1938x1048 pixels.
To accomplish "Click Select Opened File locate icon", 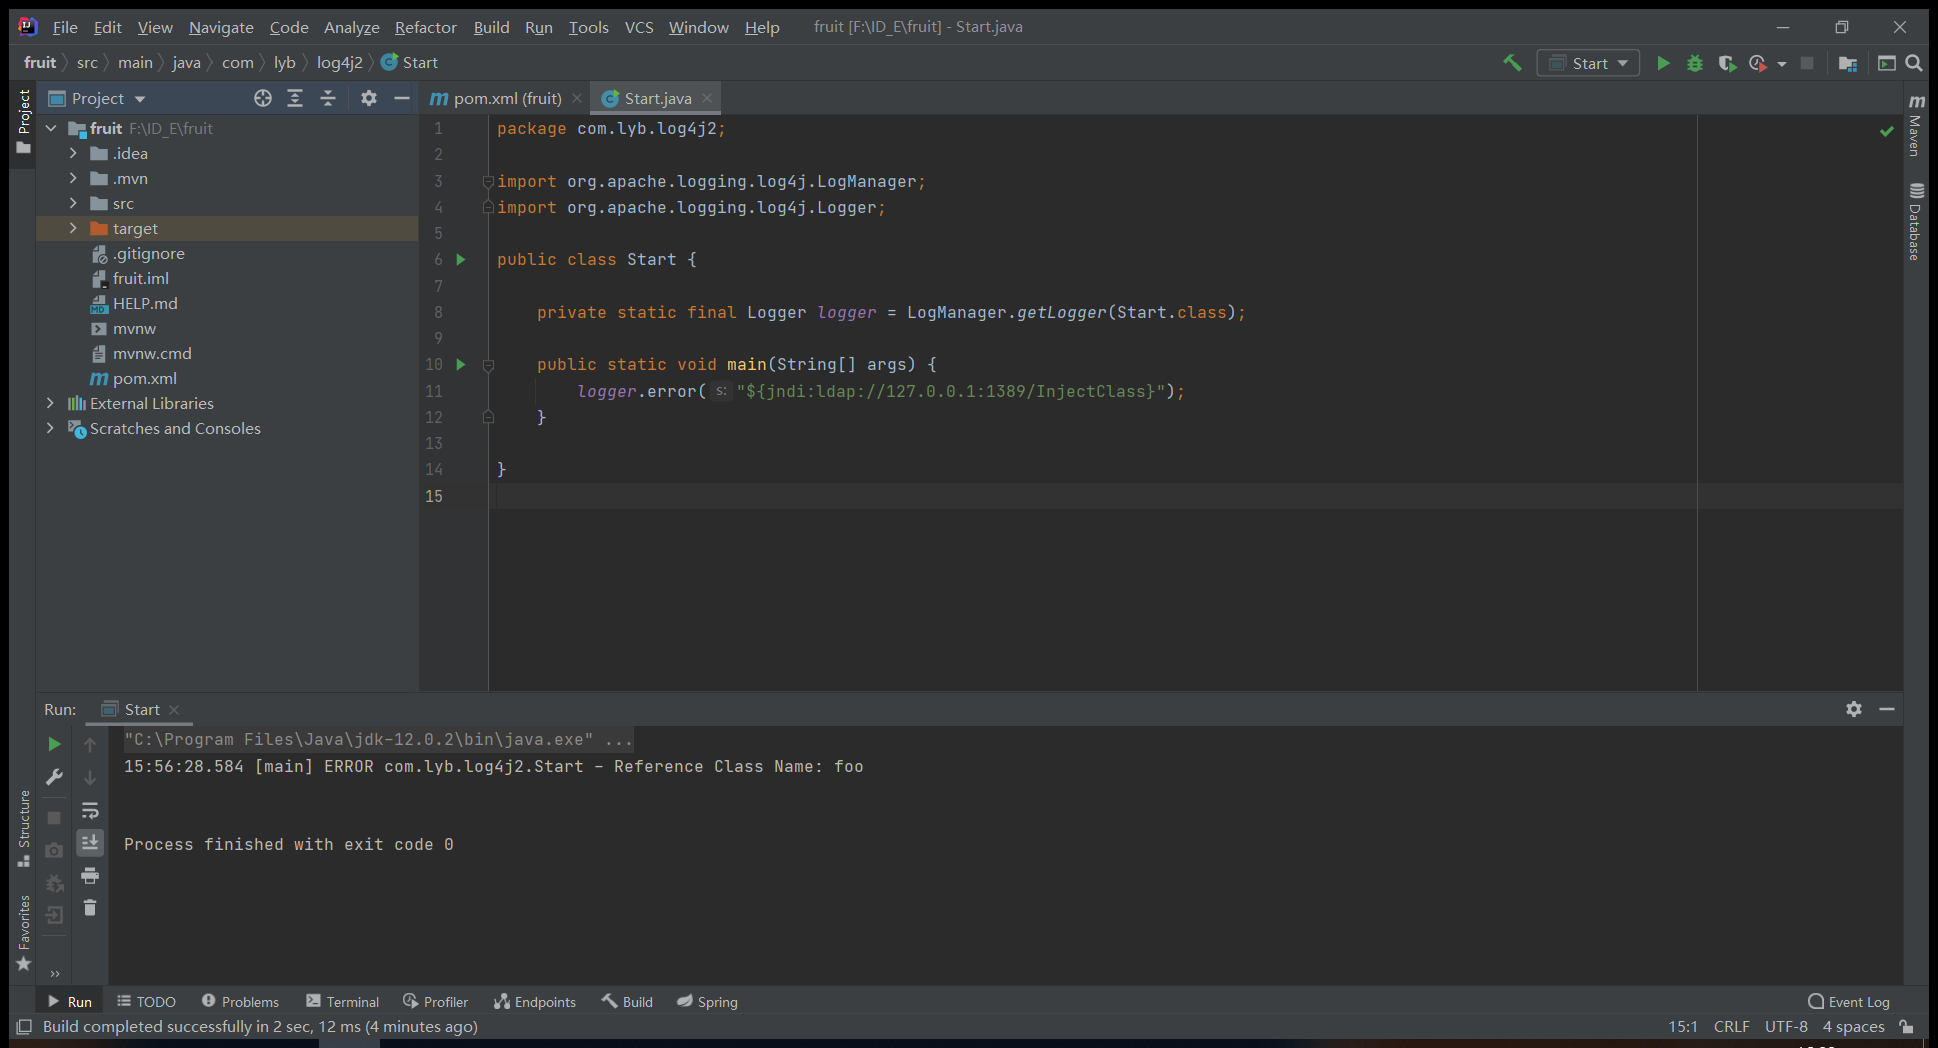I will coord(263,98).
